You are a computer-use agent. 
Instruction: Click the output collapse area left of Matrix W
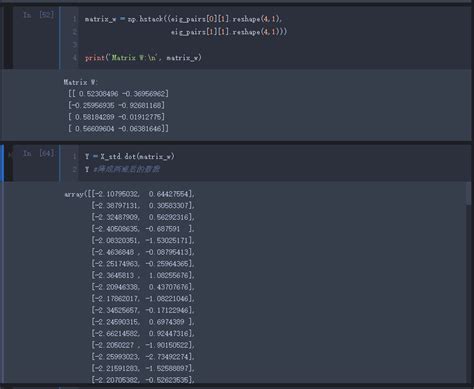[30, 105]
